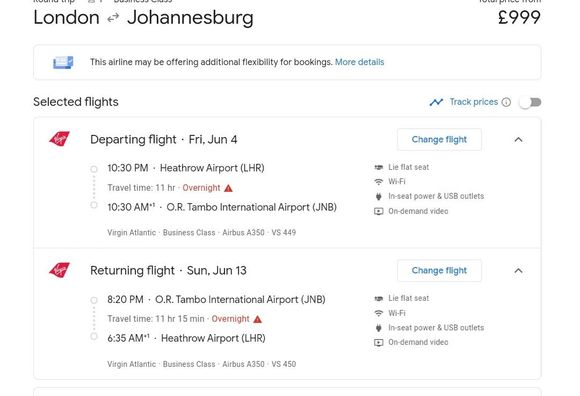Toggle the Track prices switch
The image size is (580, 396).
[531, 102]
